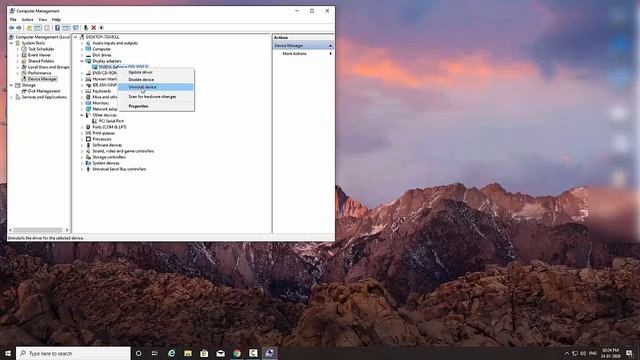
Task: Select Event Viewer in the left tree
Action: (39, 55)
